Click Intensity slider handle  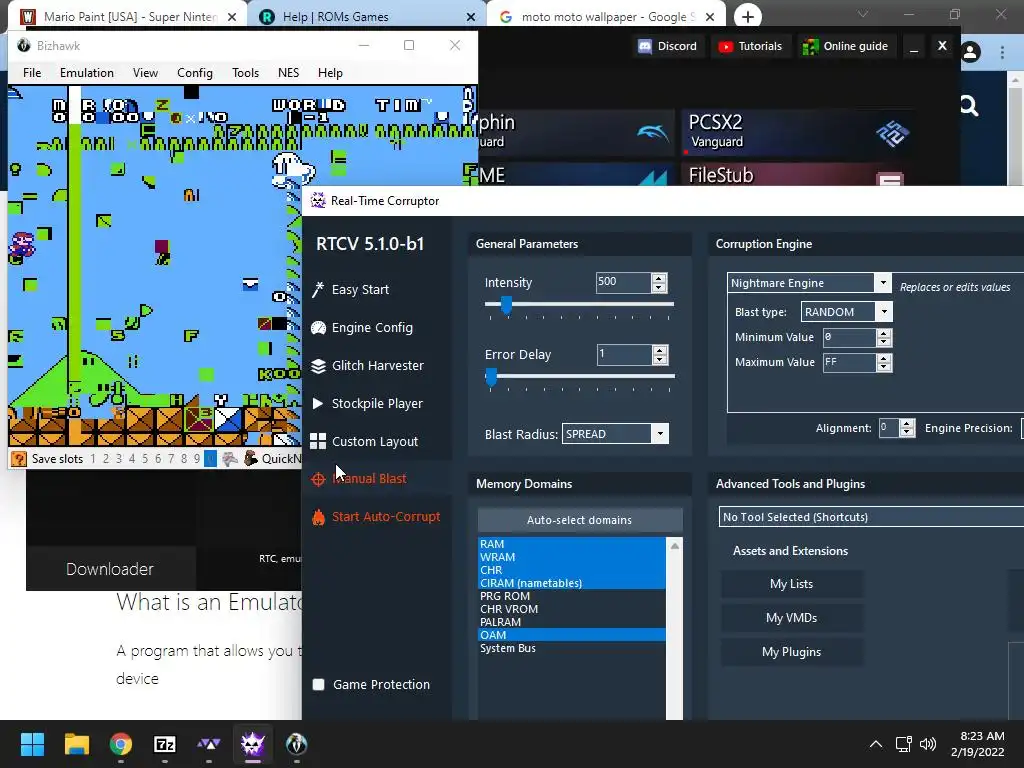point(506,304)
